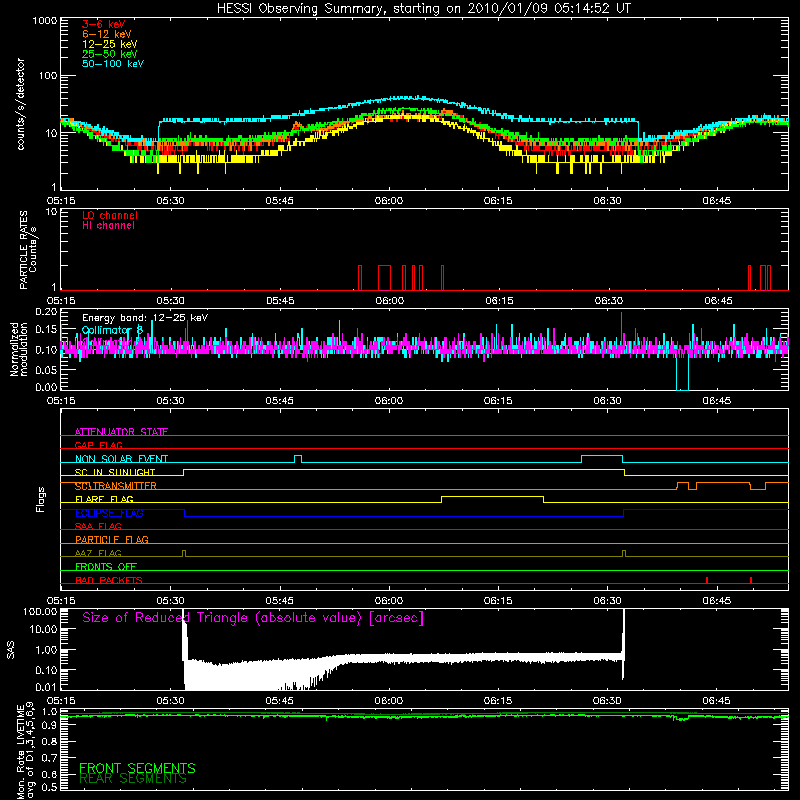The height and width of the screenshot is (800, 800).
Task: Click the FLARE FLAG label
Action: point(104,499)
